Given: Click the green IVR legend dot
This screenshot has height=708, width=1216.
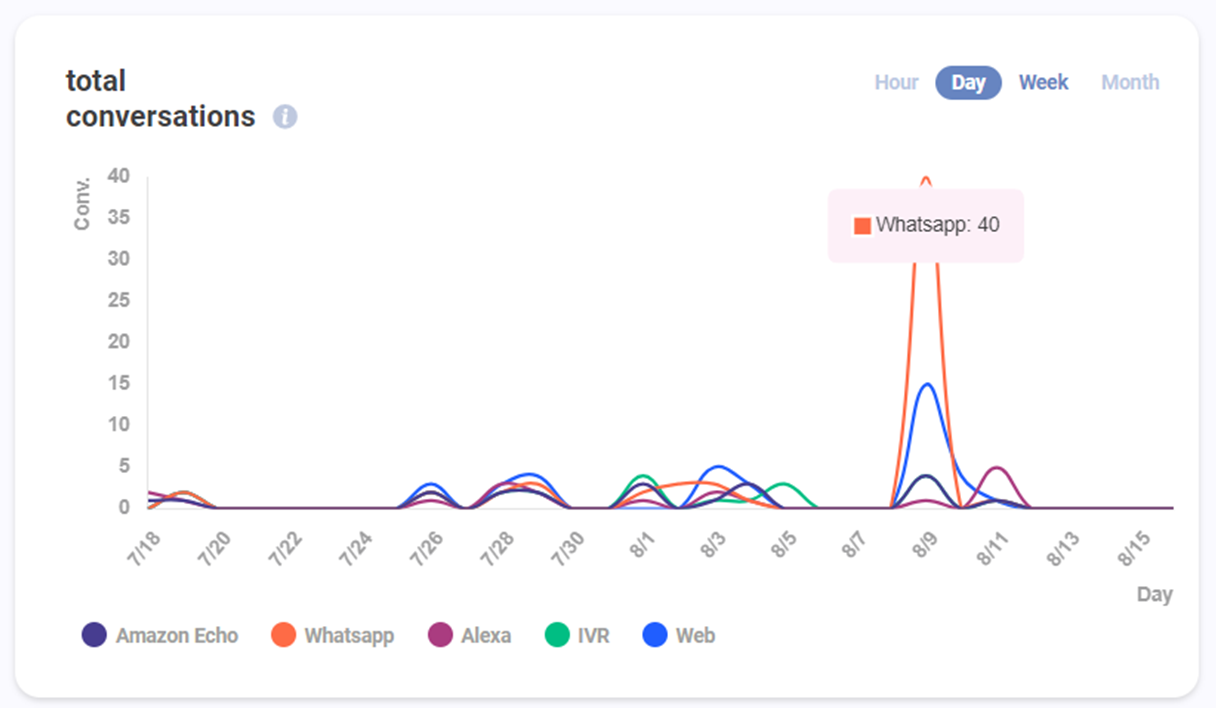Looking at the screenshot, I should [x=557, y=635].
